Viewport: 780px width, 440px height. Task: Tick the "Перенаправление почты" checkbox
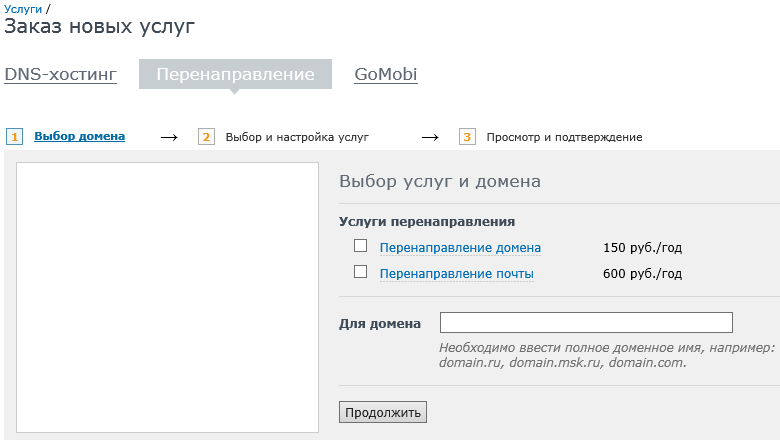point(361,272)
